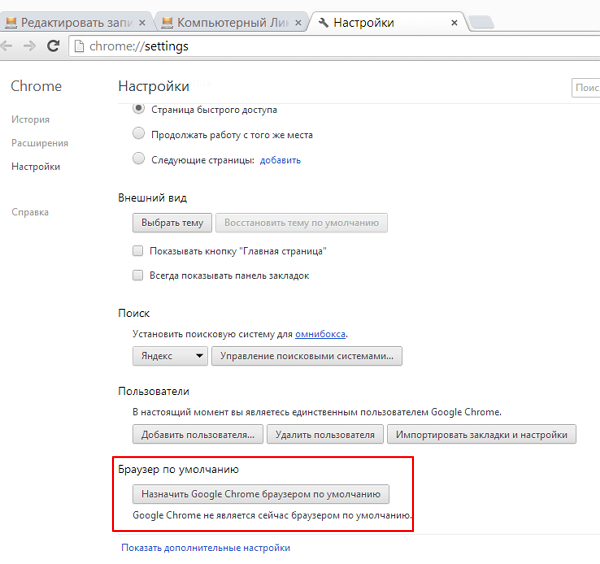The height and width of the screenshot is (564, 600).
Task: Open История in the sidebar
Action: (30, 120)
